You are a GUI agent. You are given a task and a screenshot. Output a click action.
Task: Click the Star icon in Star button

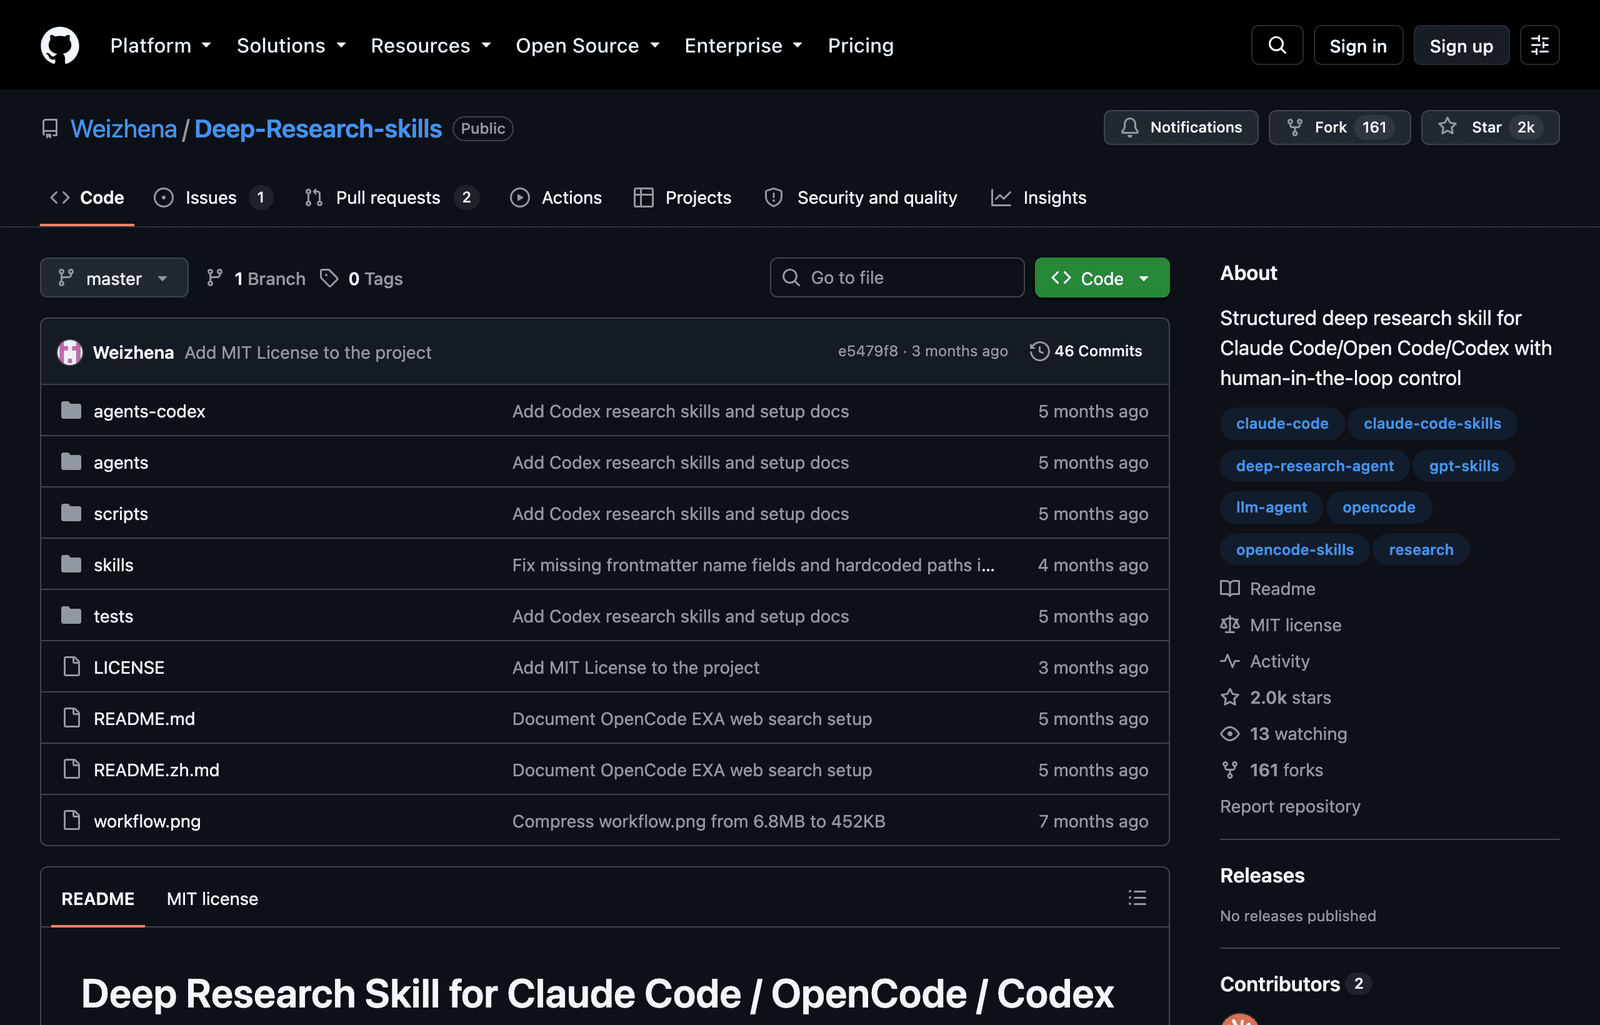[x=1447, y=126]
